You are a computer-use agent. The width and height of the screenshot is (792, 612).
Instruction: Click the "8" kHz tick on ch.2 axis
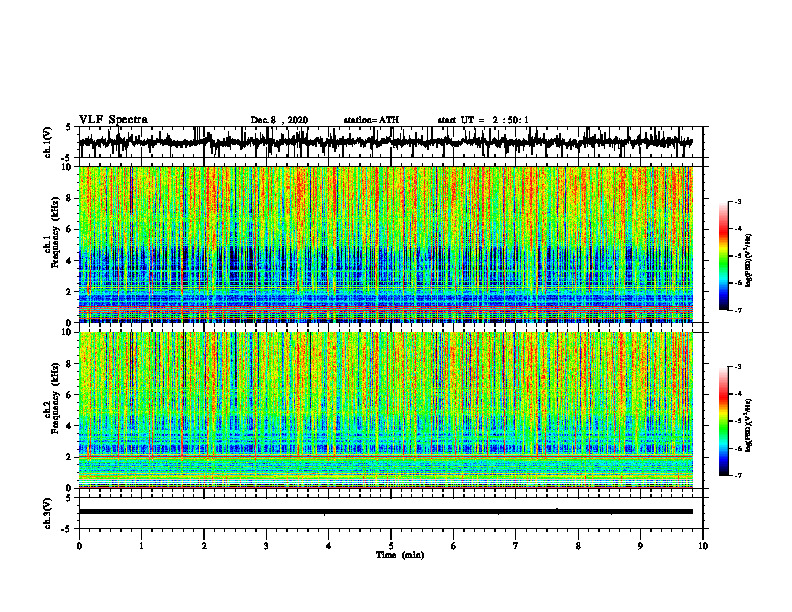[x=70, y=364]
